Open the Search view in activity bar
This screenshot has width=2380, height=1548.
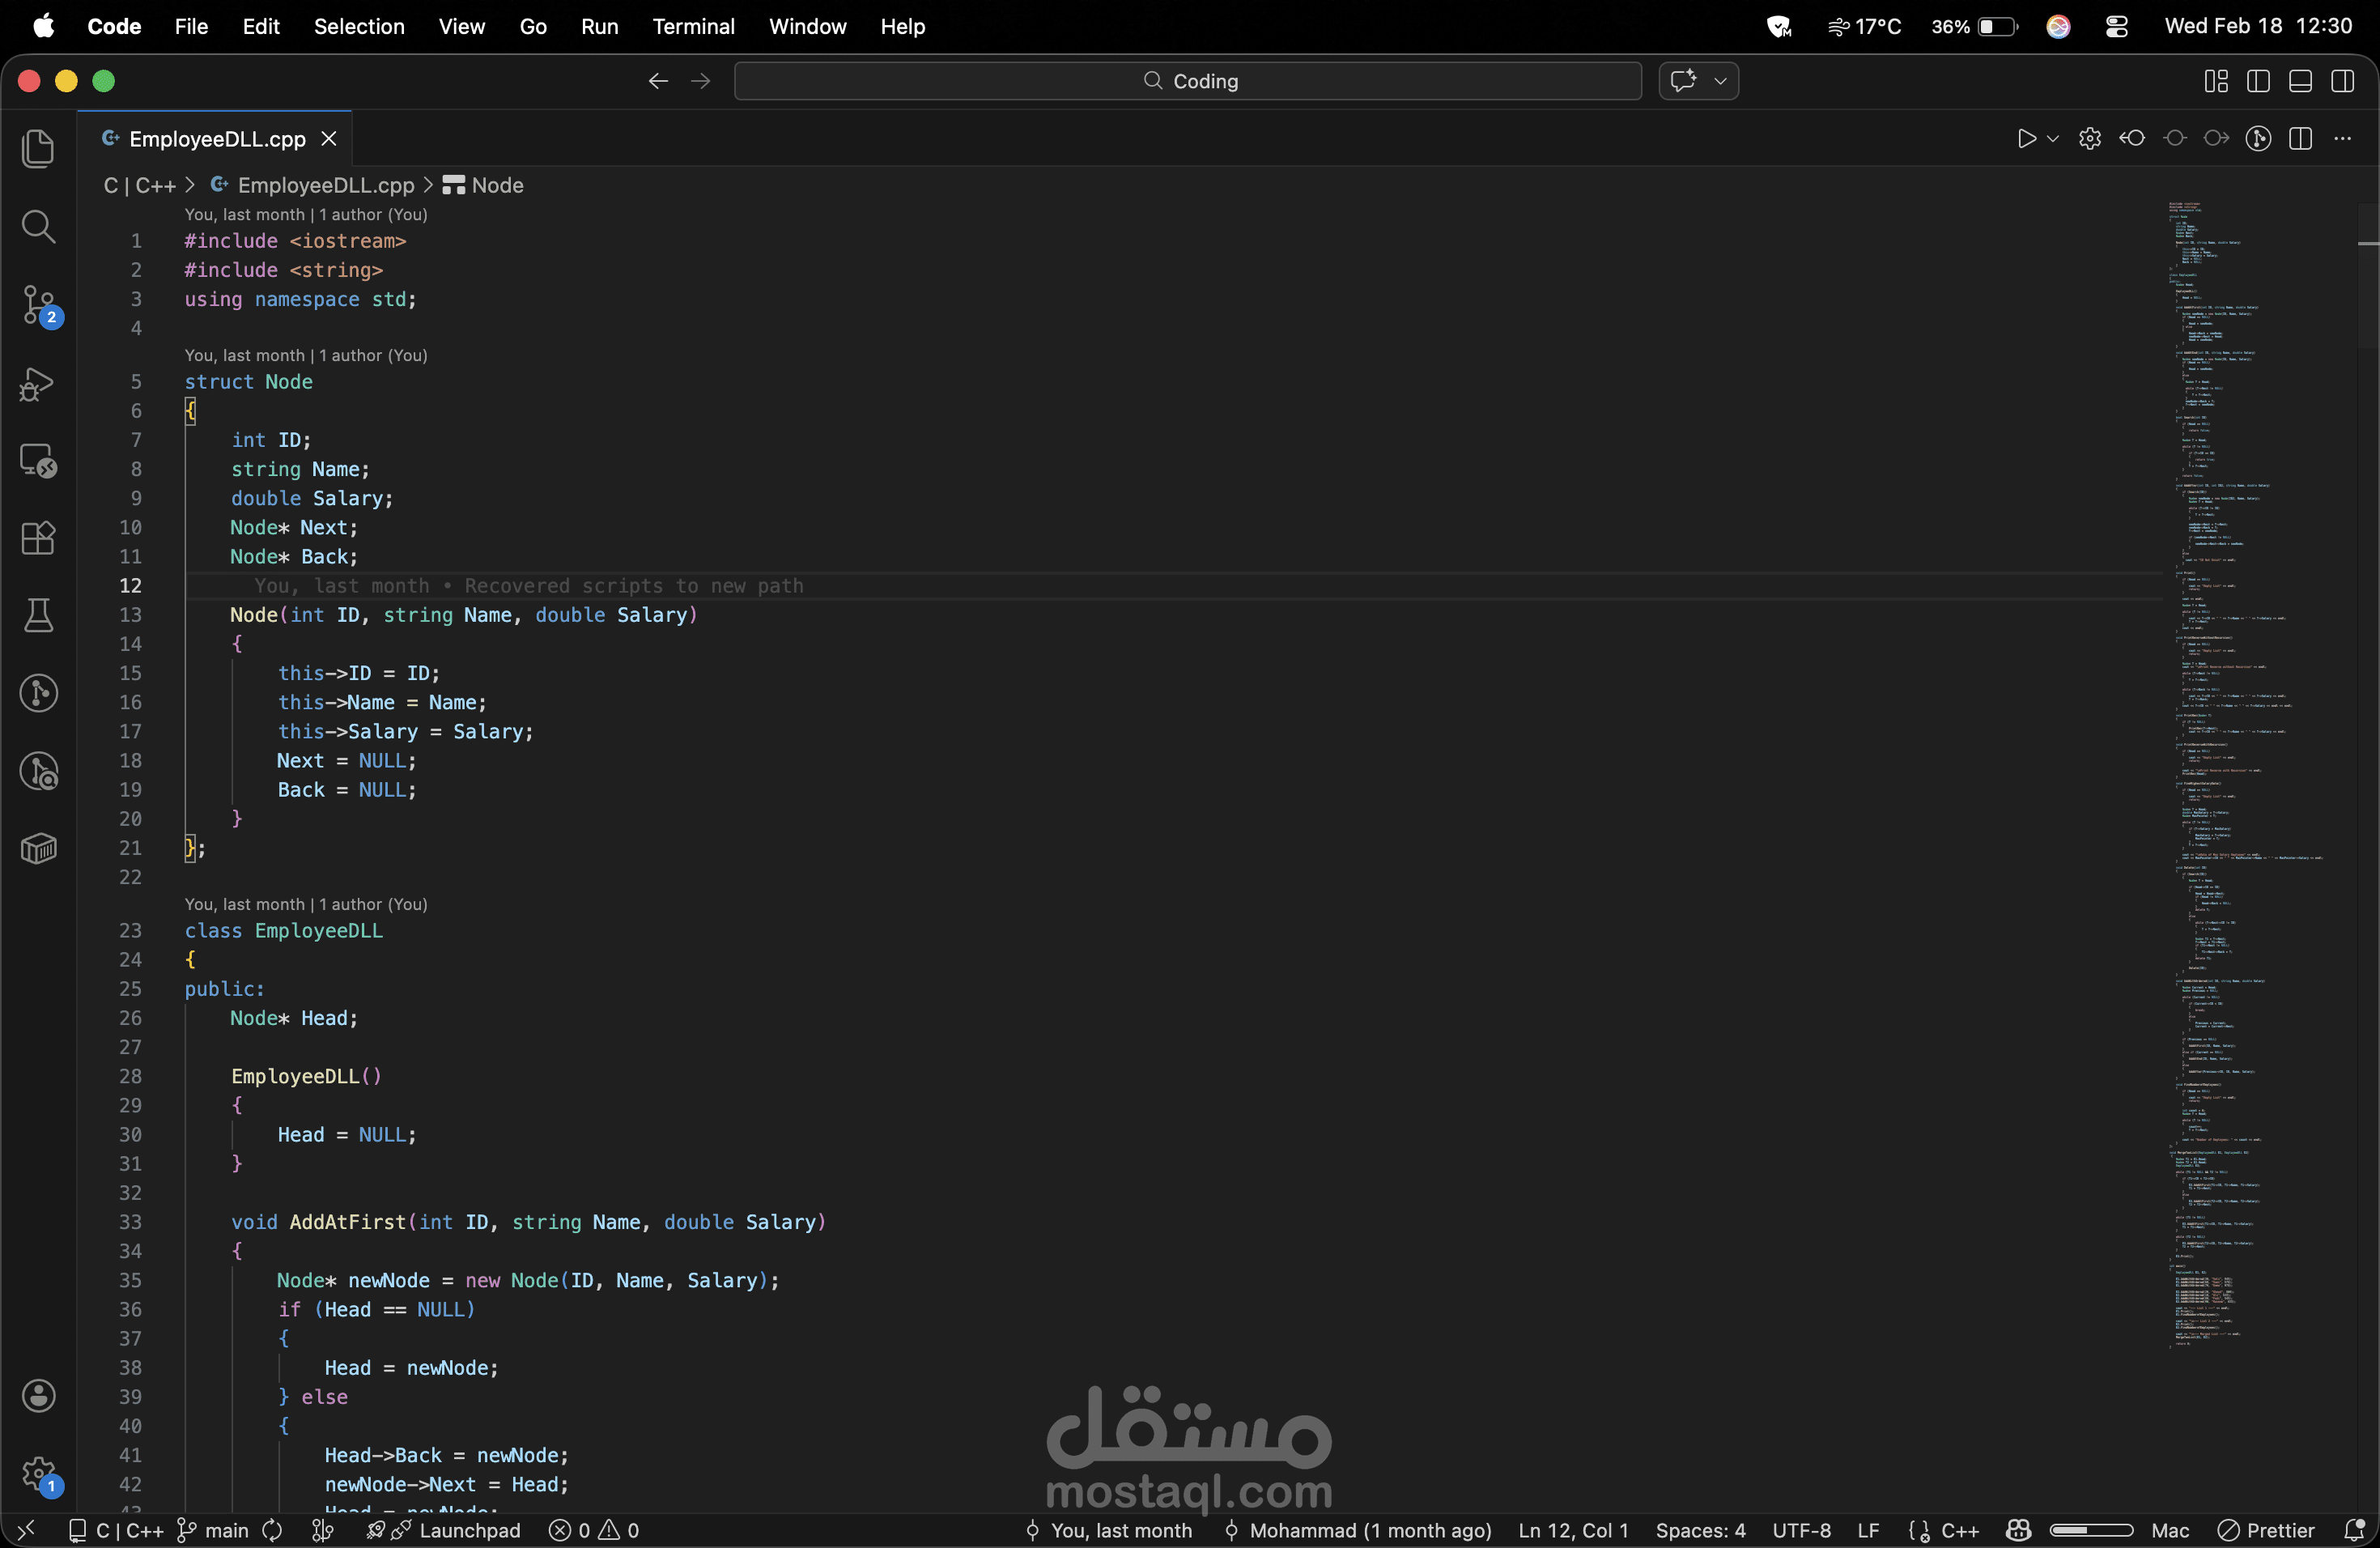pos(38,227)
